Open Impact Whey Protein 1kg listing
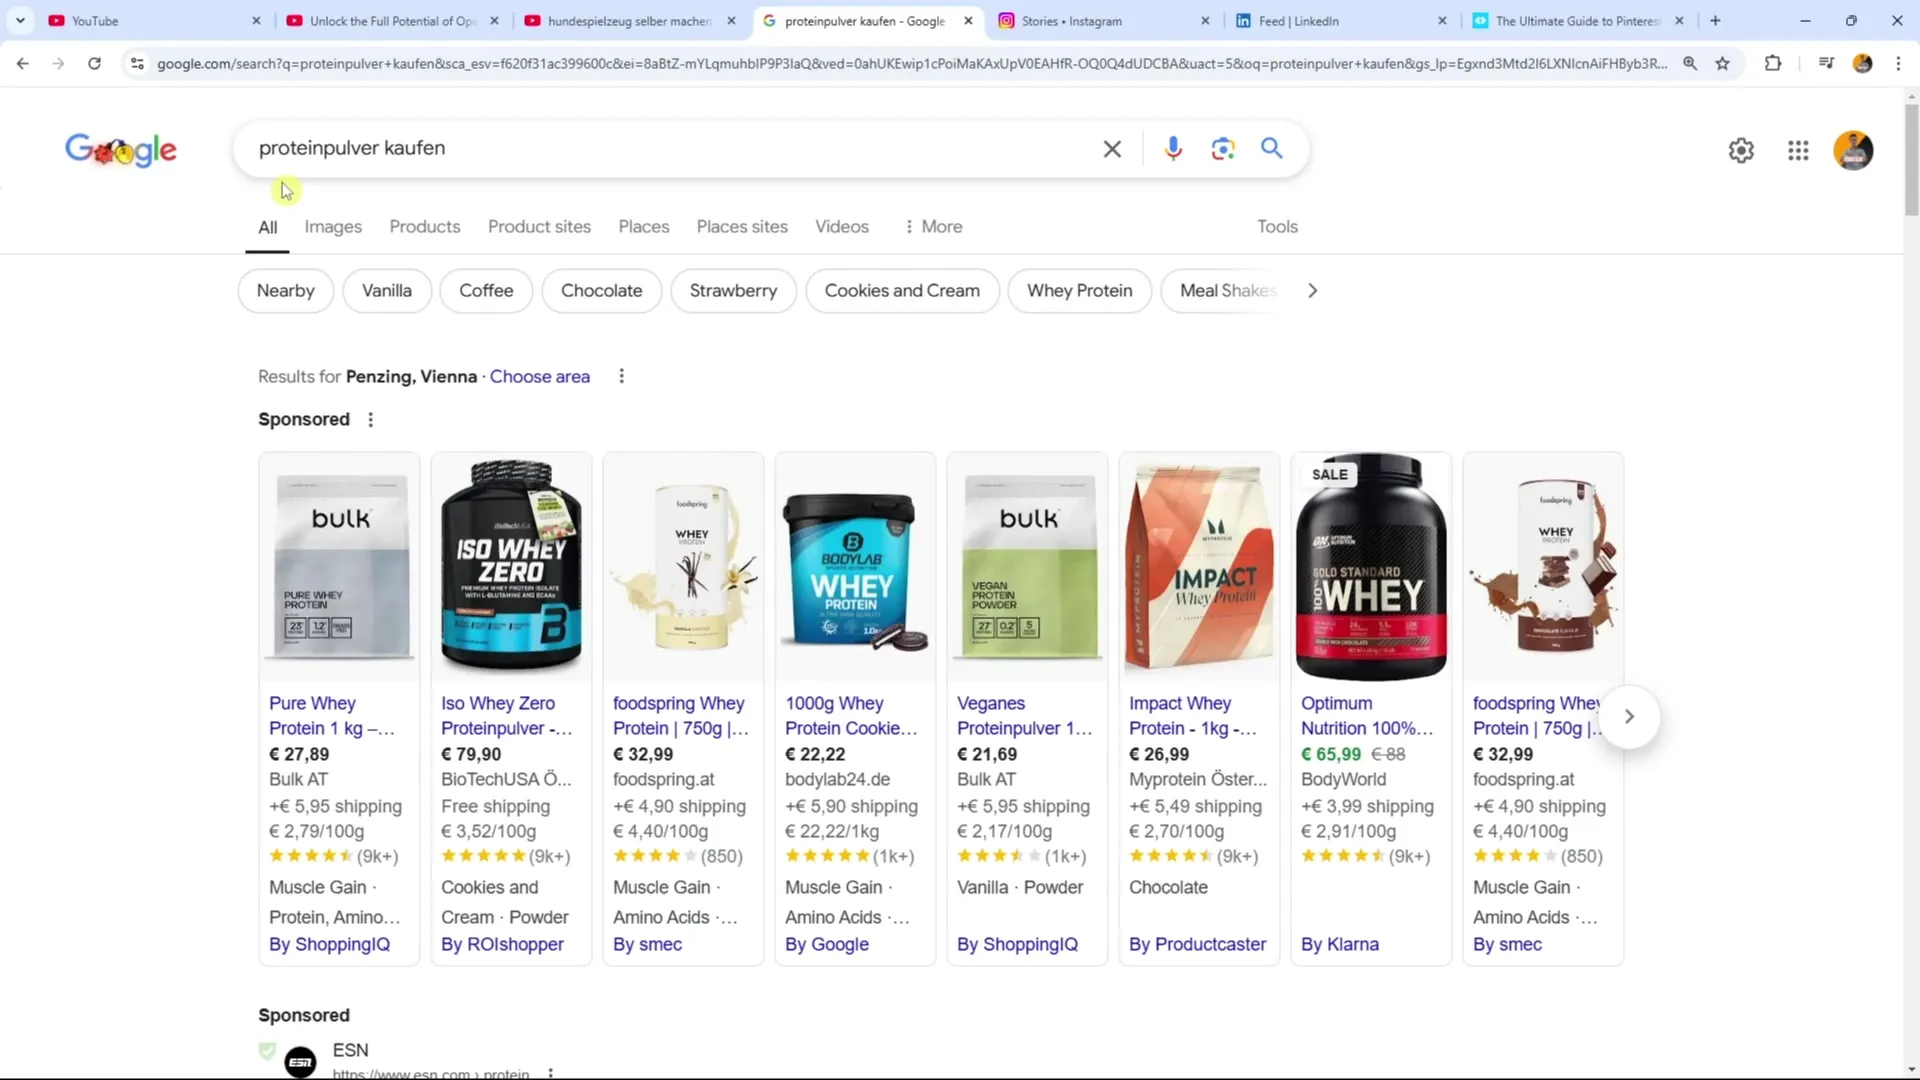1920x1080 pixels. (1193, 716)
